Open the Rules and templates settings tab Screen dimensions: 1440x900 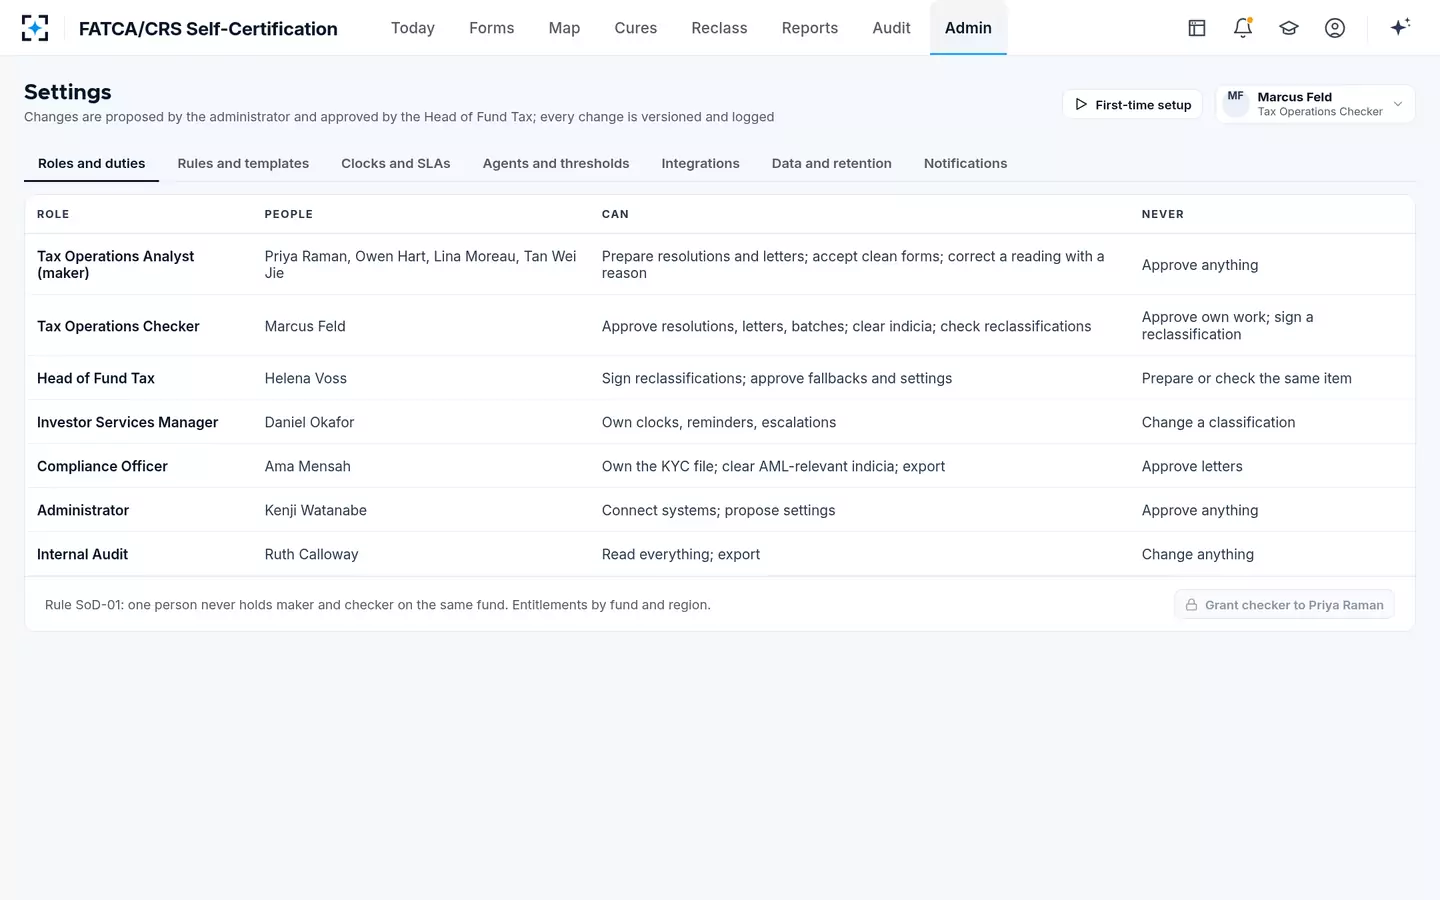[x=243, y=164]
